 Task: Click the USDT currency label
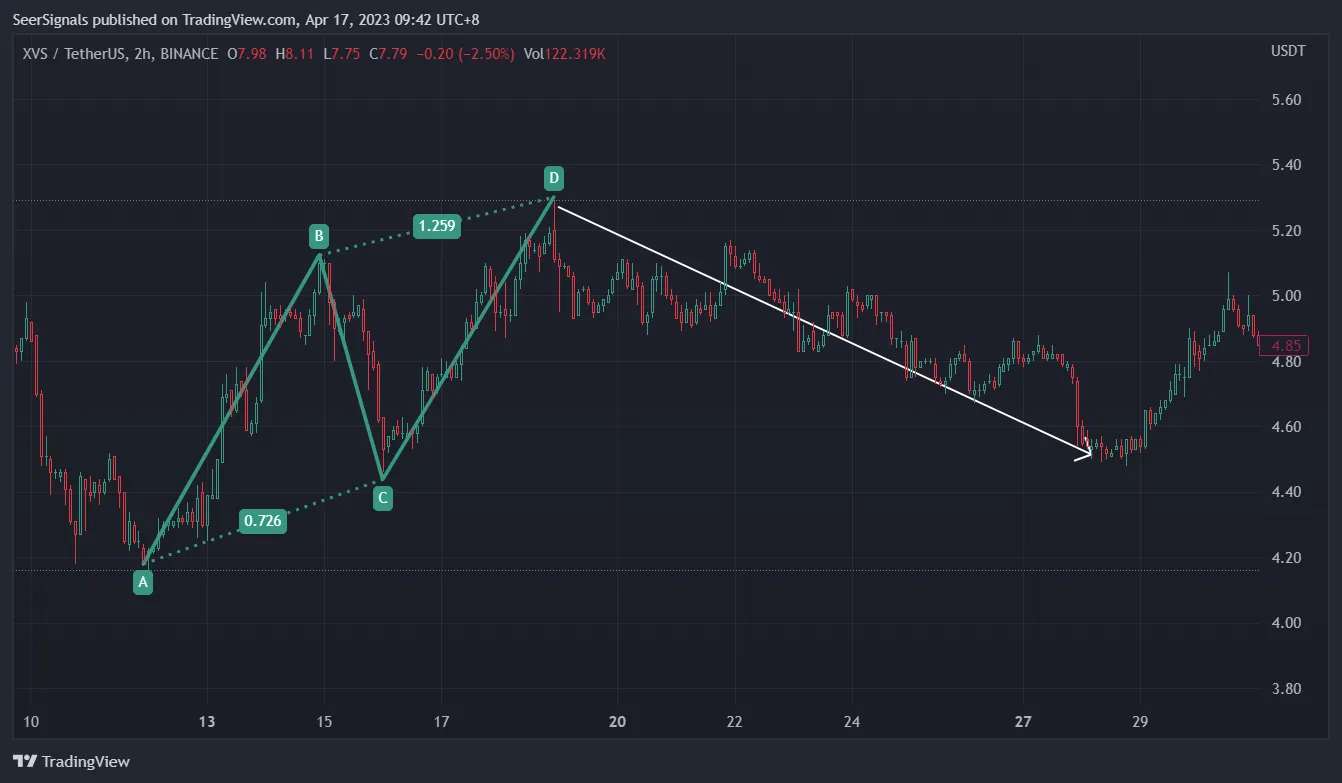coord(1288,51)
